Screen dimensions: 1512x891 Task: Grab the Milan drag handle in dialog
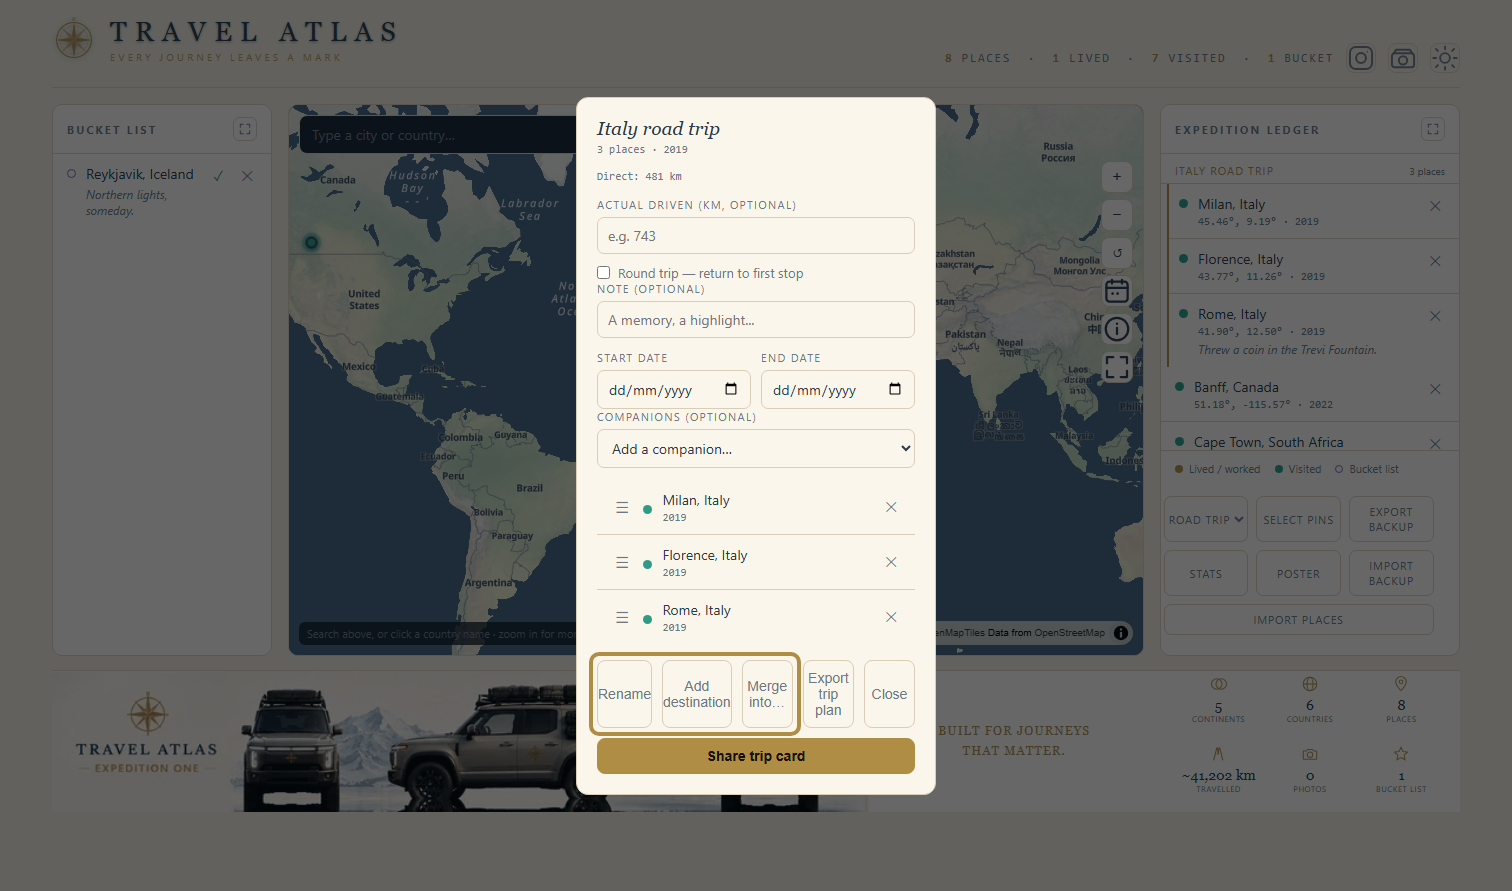(622, 507)
